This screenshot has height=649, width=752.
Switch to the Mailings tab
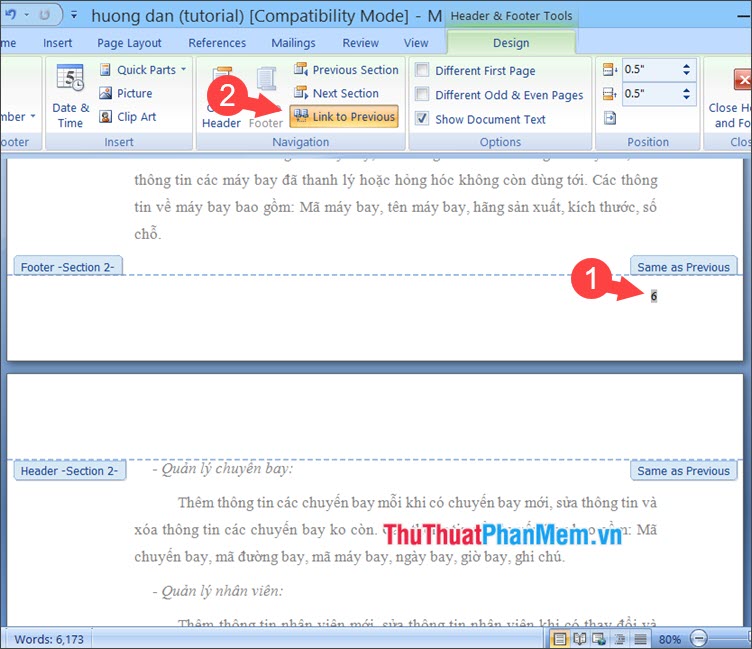(x=292, y=43)
